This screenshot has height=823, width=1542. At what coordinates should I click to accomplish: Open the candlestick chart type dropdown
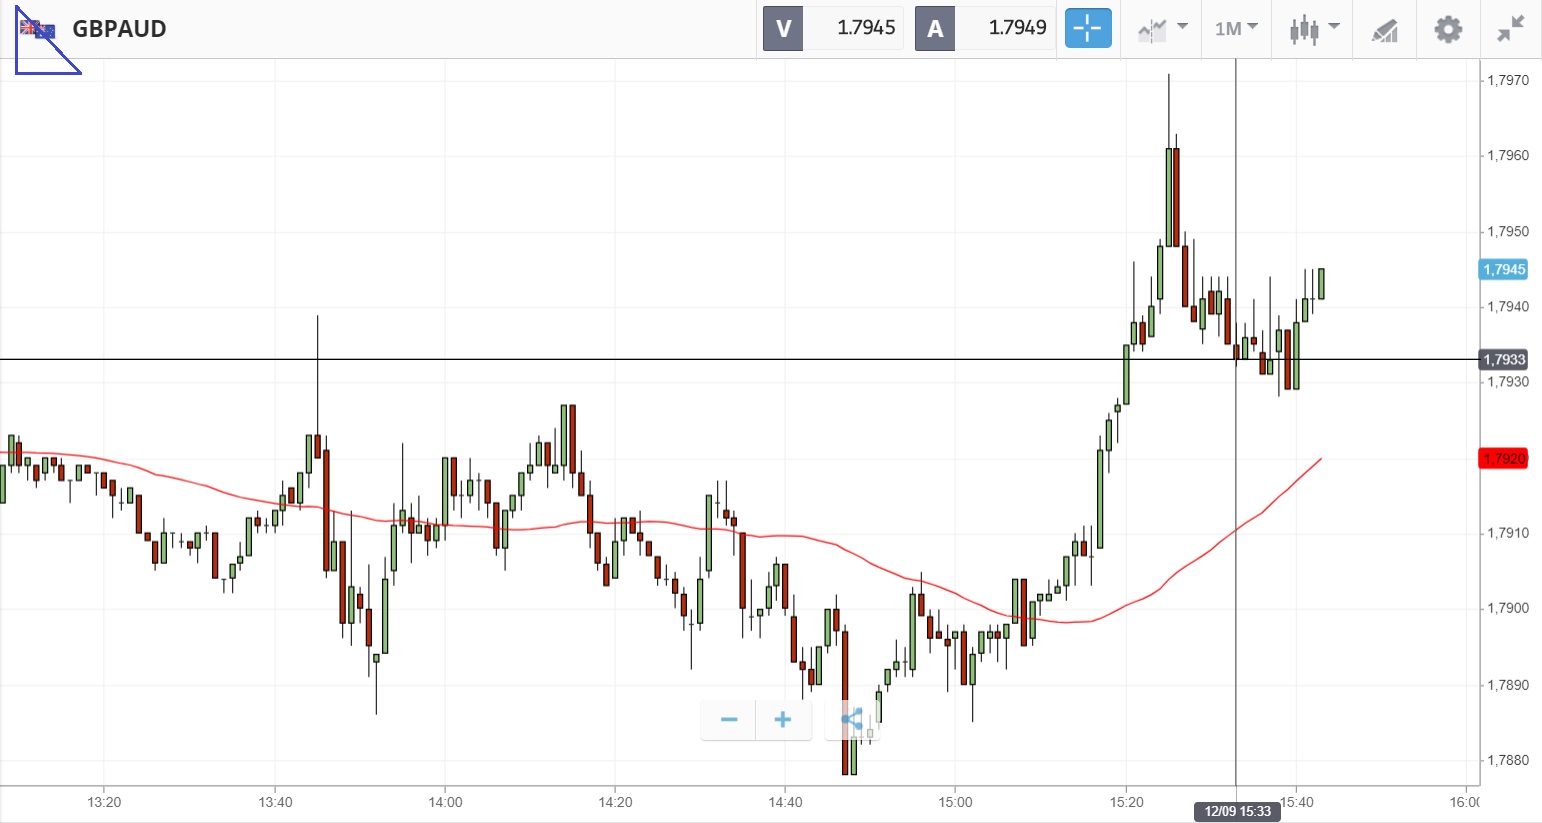click(x=1314, y=29)
